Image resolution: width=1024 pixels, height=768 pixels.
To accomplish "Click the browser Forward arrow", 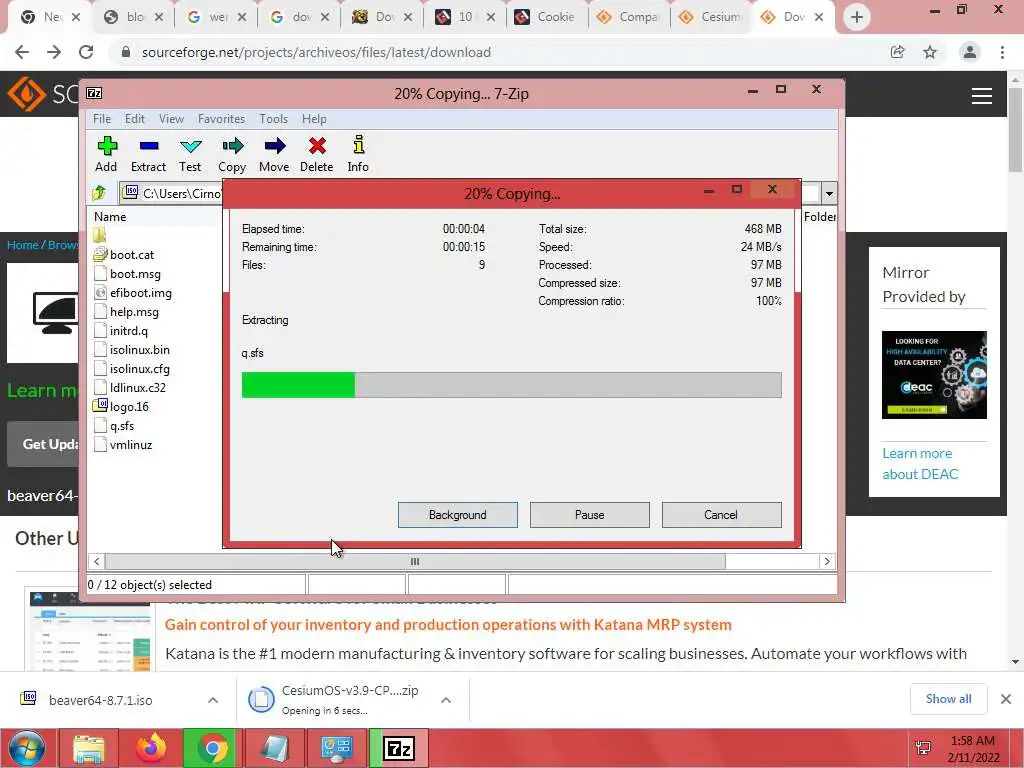I will (x=54, y=52).
